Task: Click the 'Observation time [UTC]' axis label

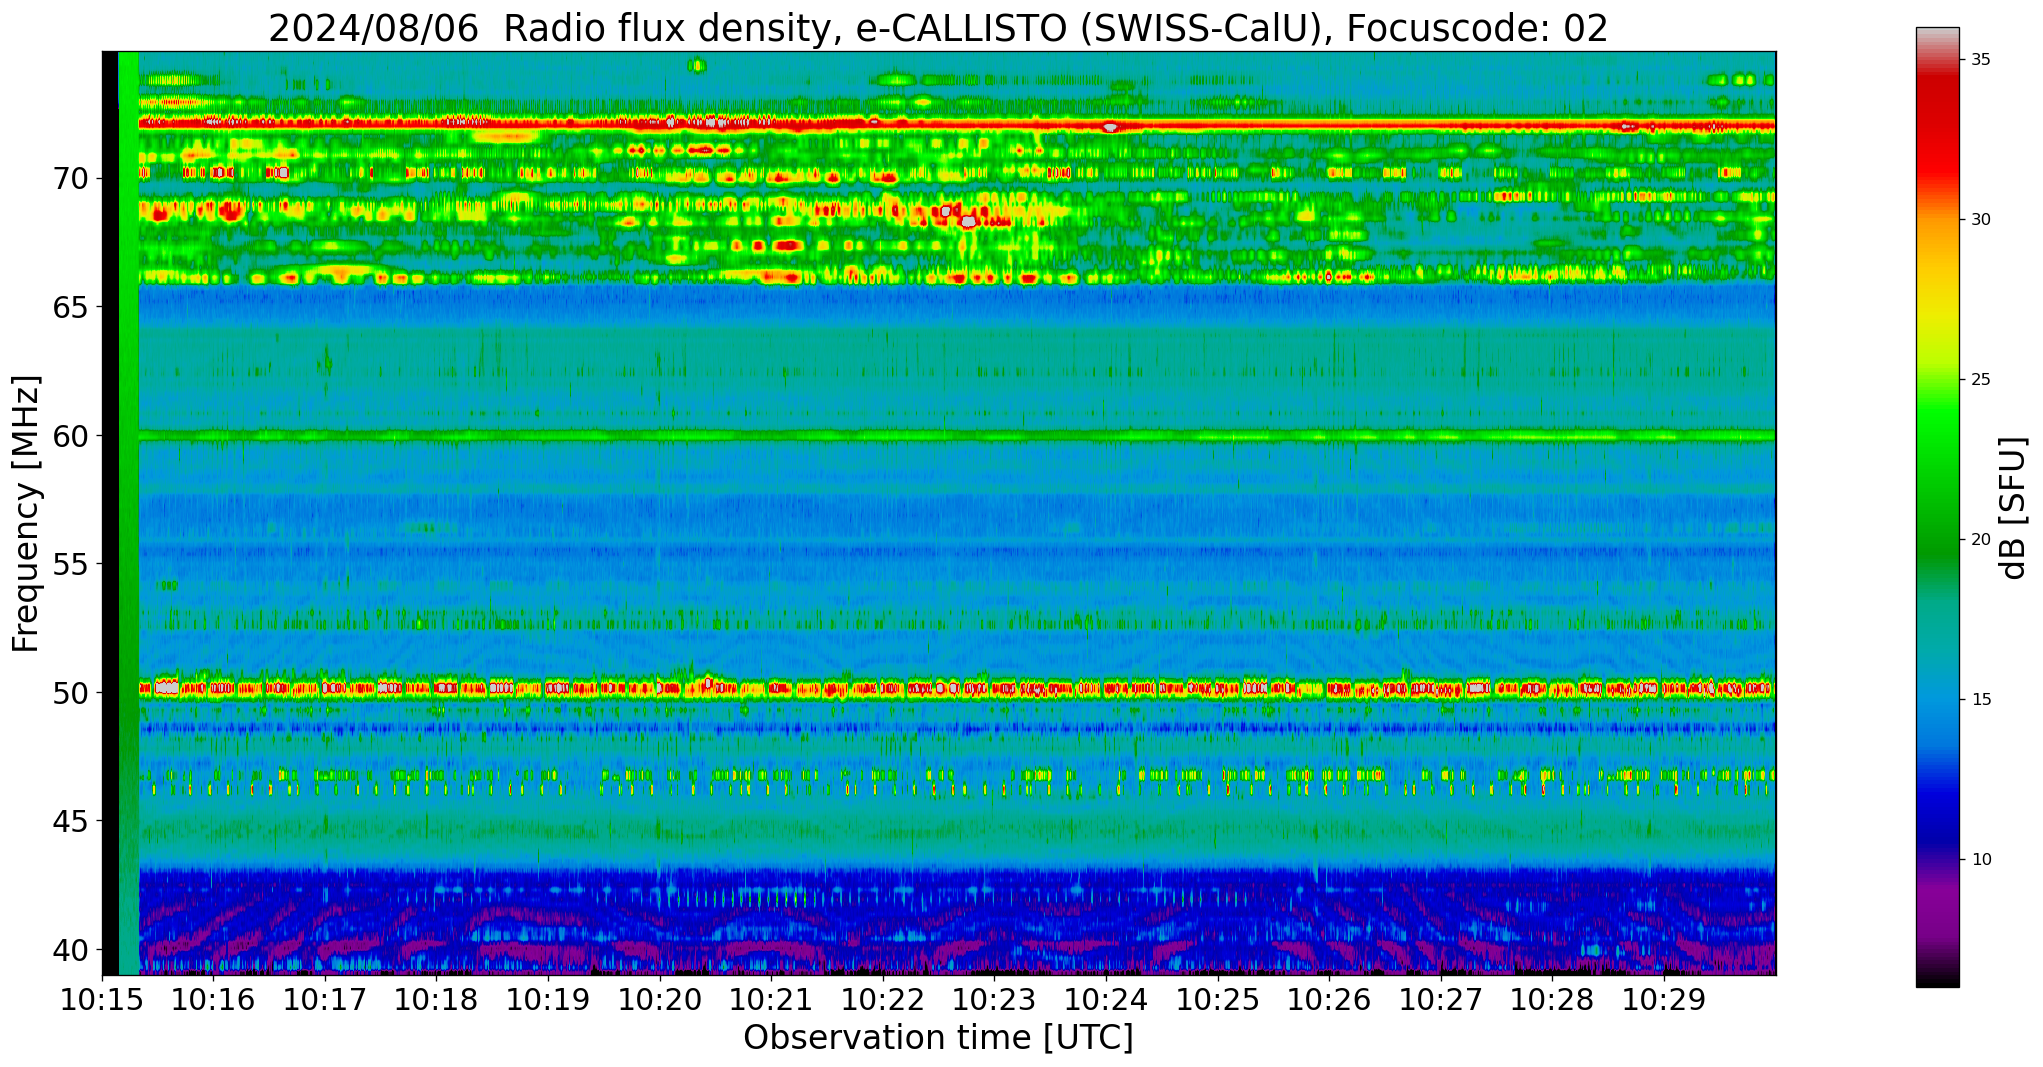Action: pyautogui.click(x=938, y=1038)
